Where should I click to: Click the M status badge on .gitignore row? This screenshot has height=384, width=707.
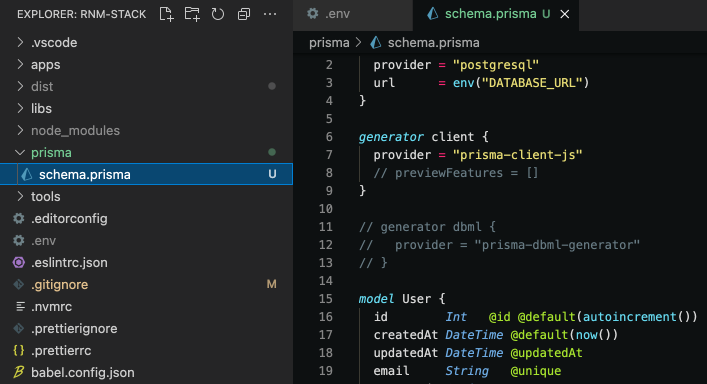[x=271, y=284]
